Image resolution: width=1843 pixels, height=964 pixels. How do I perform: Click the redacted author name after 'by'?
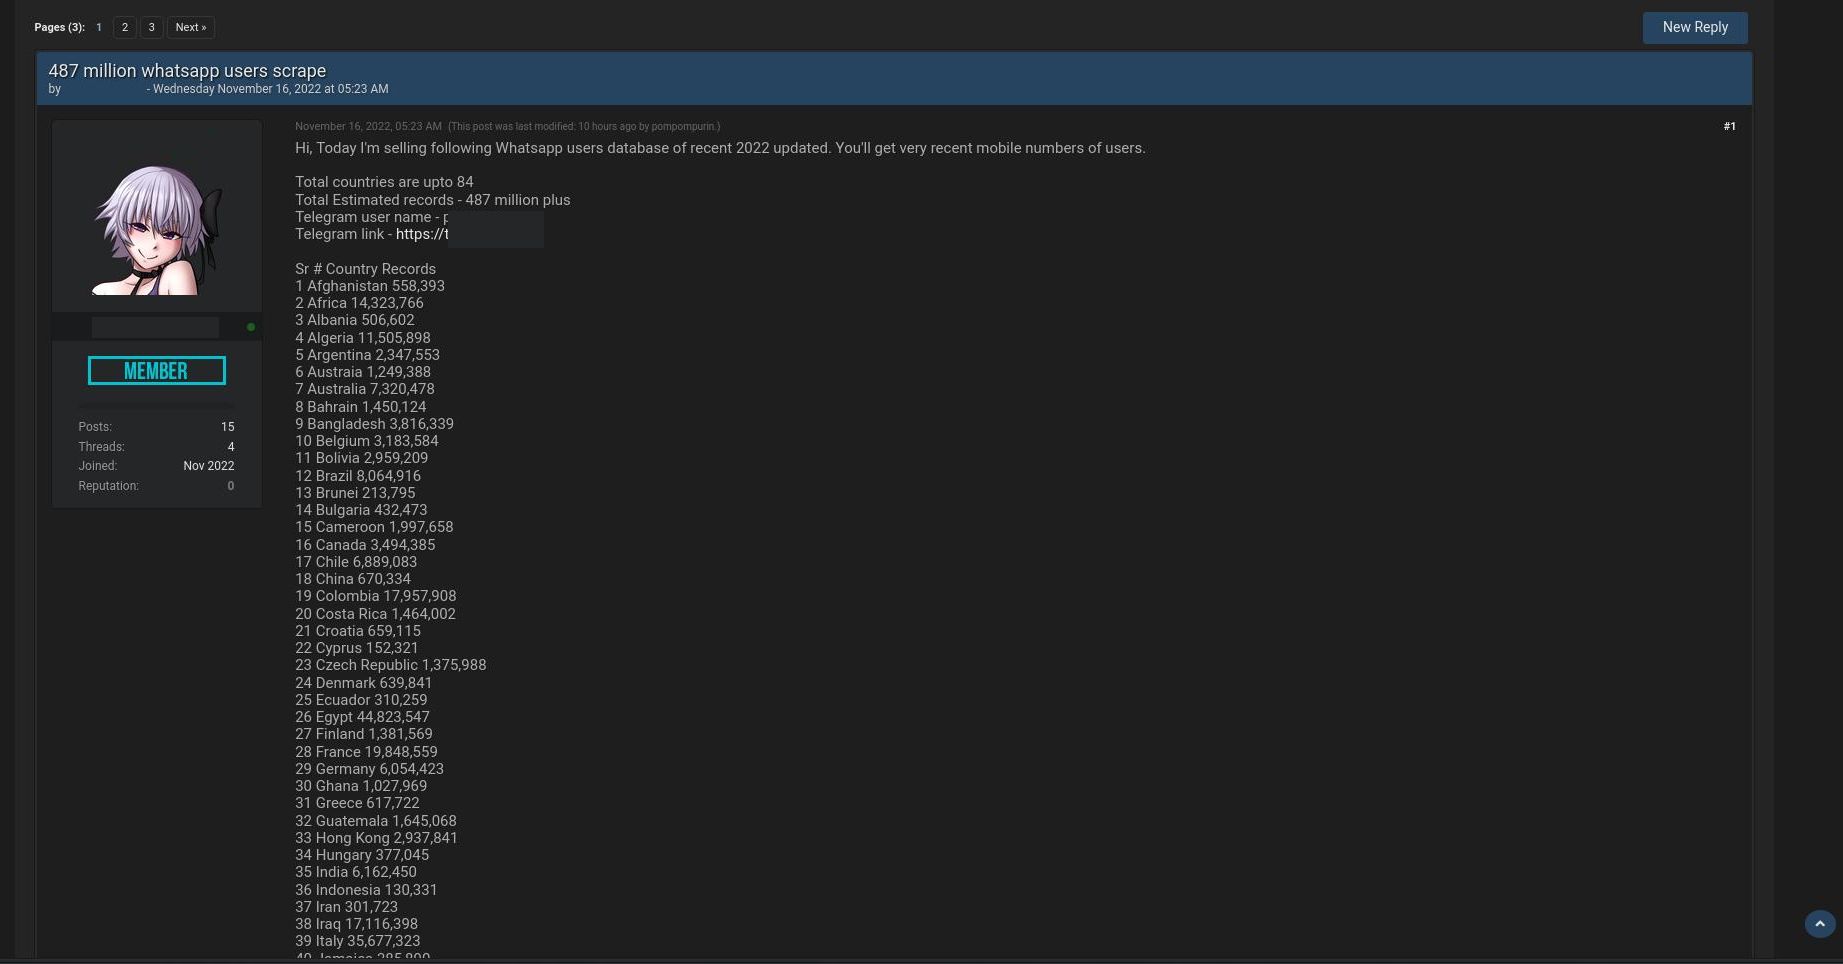point(105,89)
